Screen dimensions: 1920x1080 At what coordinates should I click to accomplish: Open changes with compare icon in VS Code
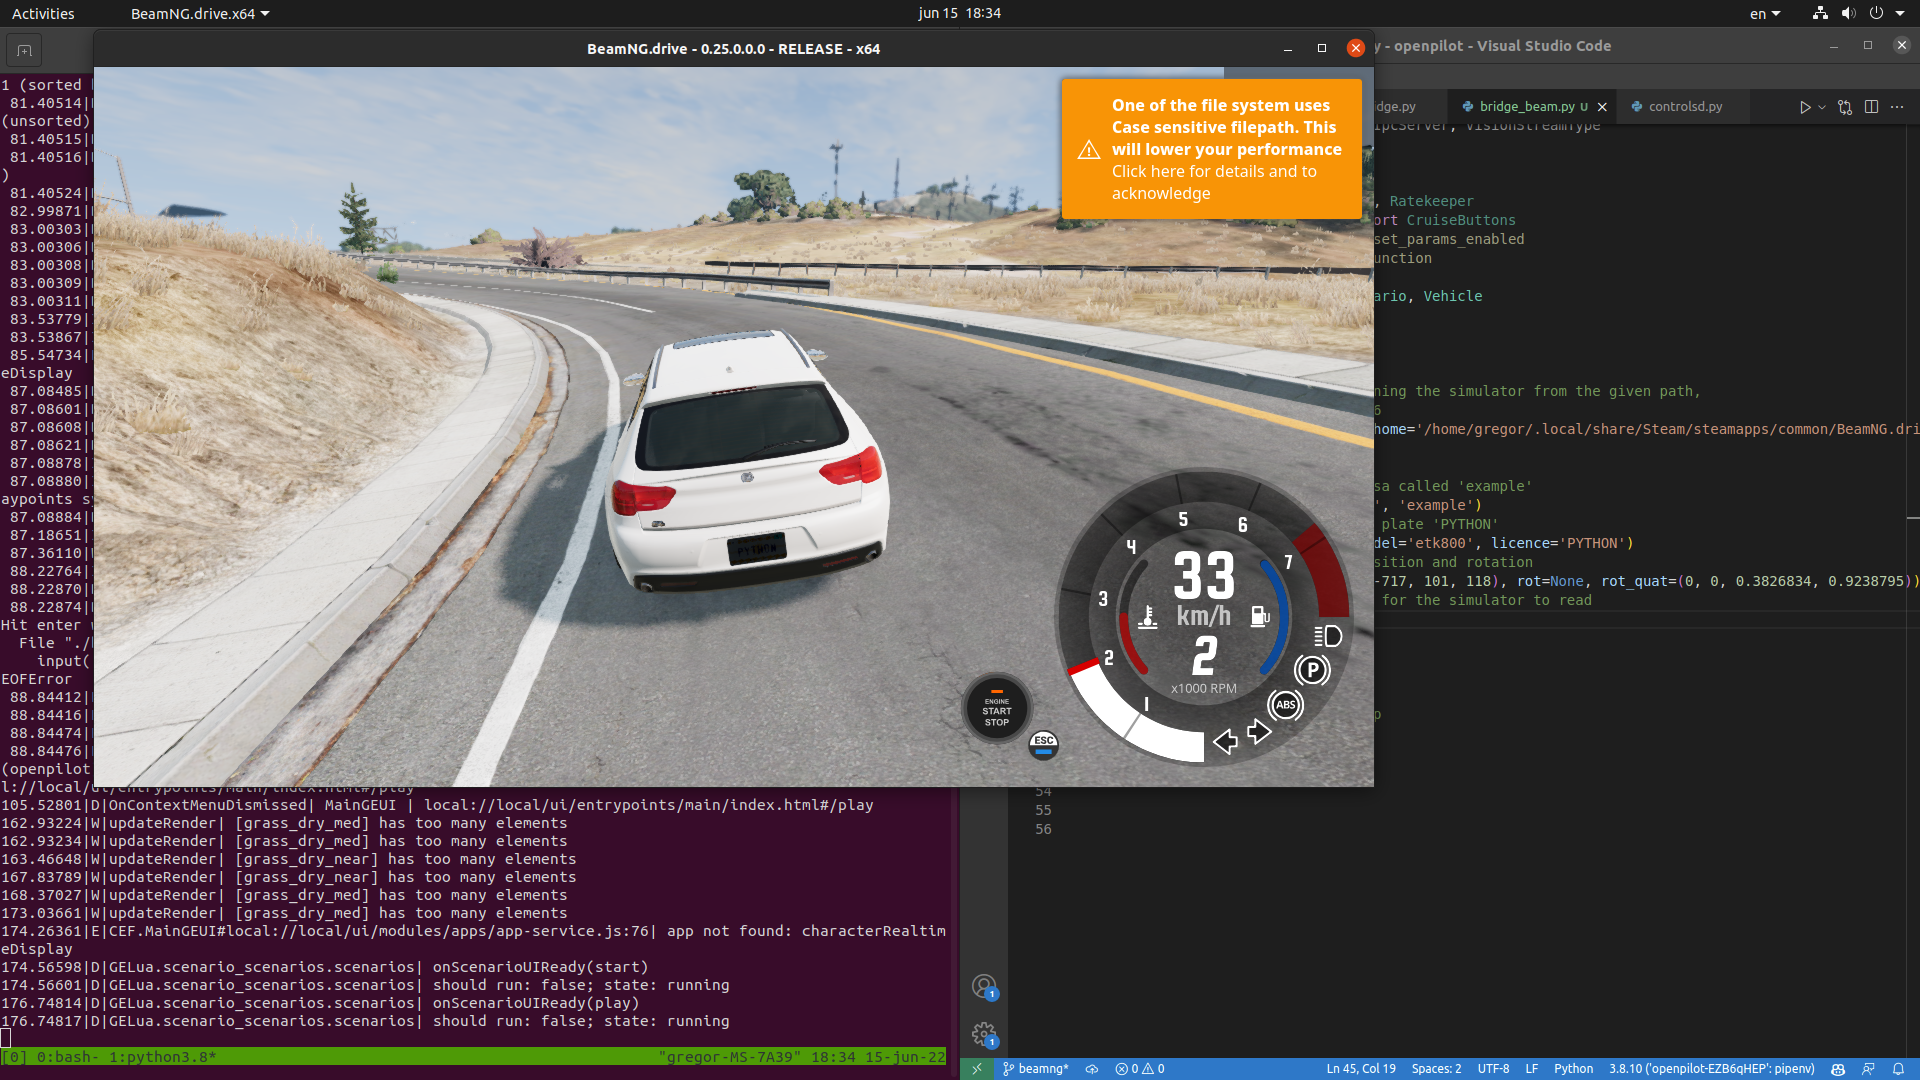pyautogui.click(x=1845, y=107)
